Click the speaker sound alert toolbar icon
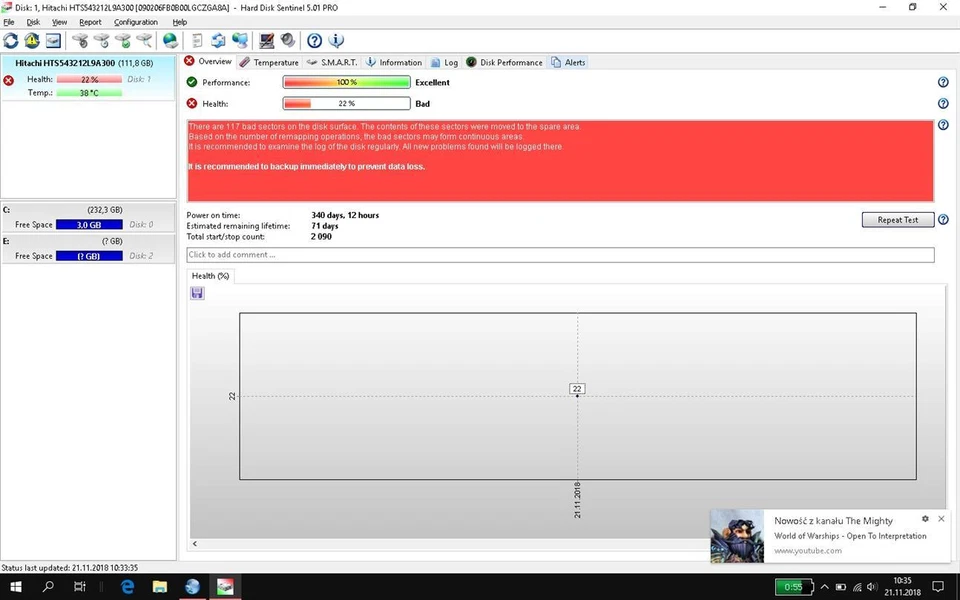Image resolution: width=960 pixels, height=600 pixels. click(x=288, y=41)
